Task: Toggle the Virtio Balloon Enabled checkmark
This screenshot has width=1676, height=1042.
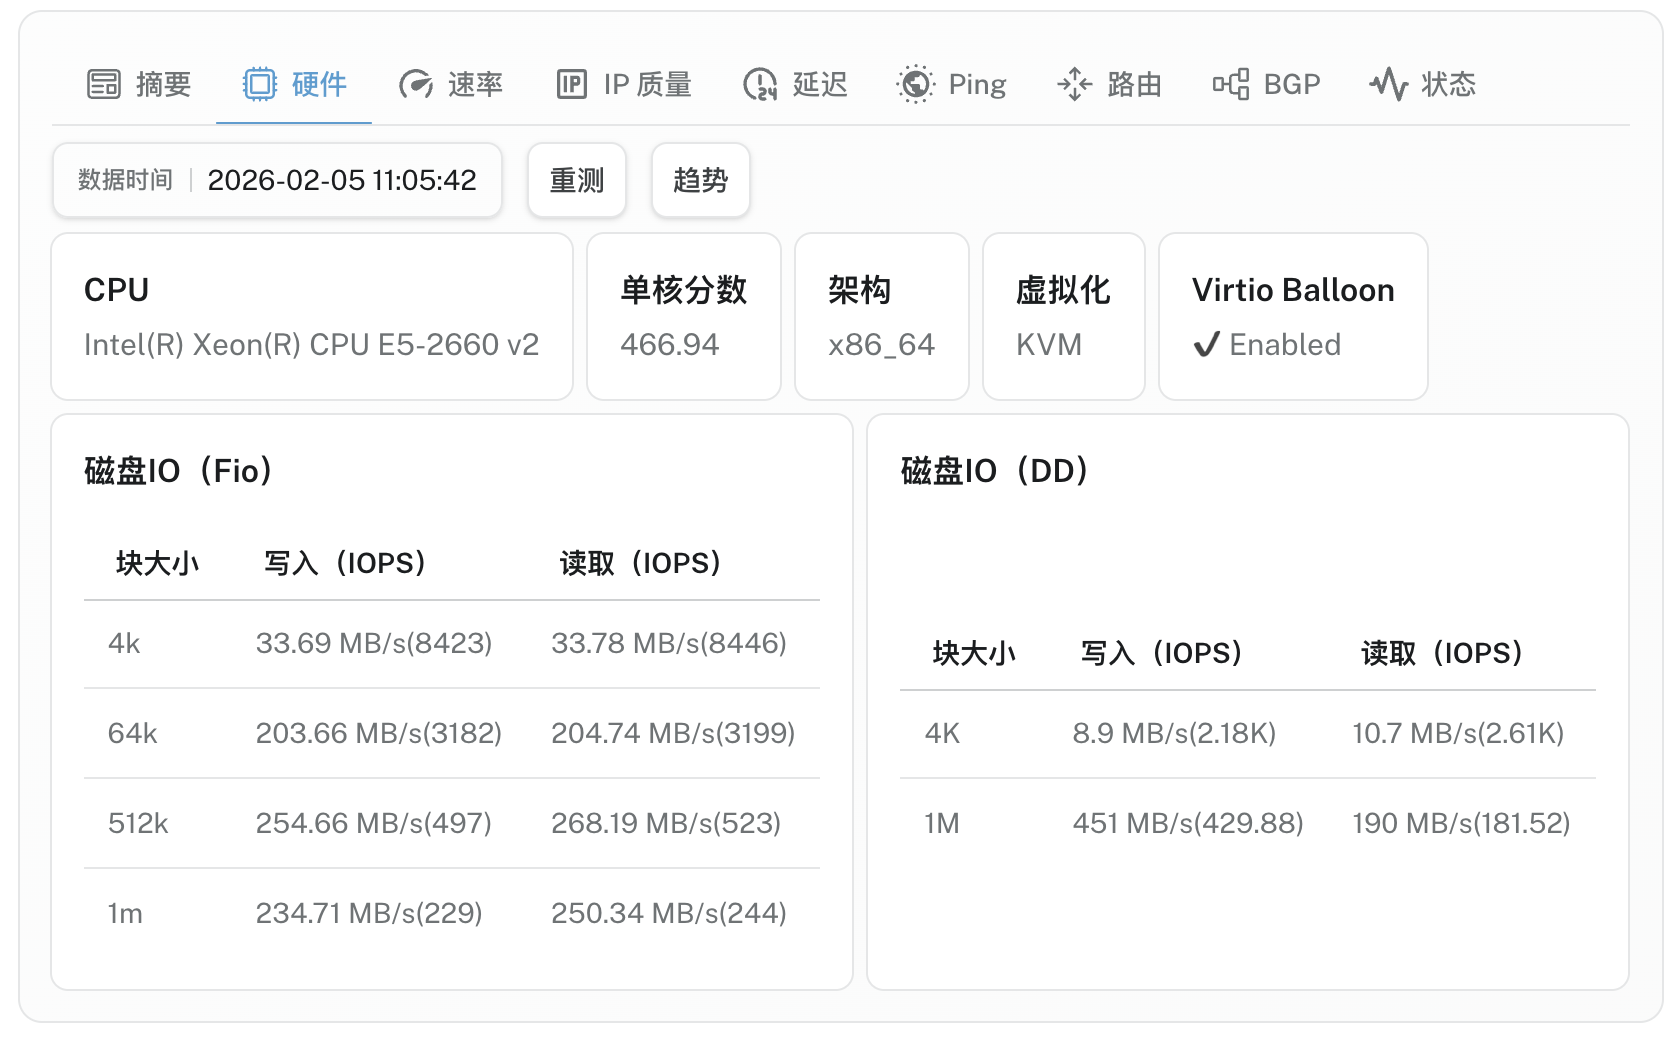Action: tap(1207, 344)
